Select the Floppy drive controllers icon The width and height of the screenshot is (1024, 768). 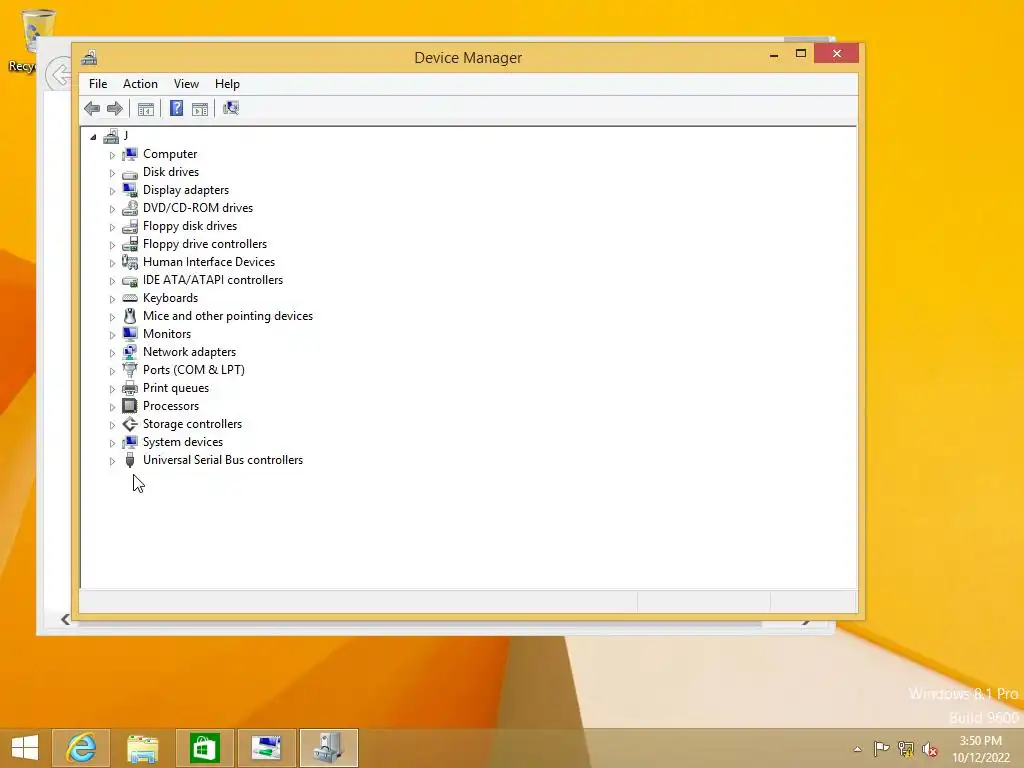tap(130, 244)
